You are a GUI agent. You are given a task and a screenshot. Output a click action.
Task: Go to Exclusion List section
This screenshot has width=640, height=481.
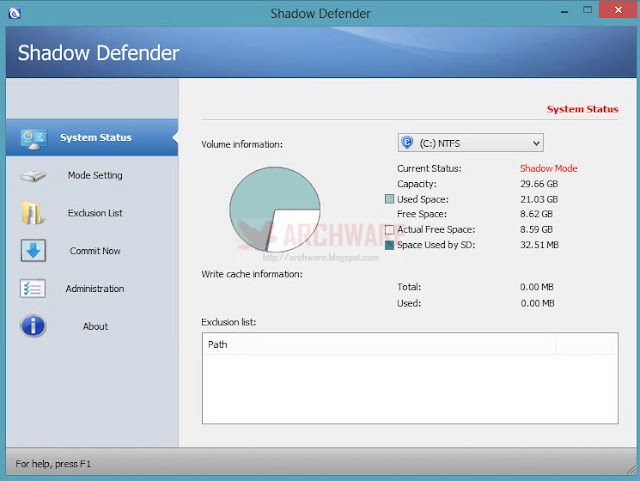pos(92,213)
